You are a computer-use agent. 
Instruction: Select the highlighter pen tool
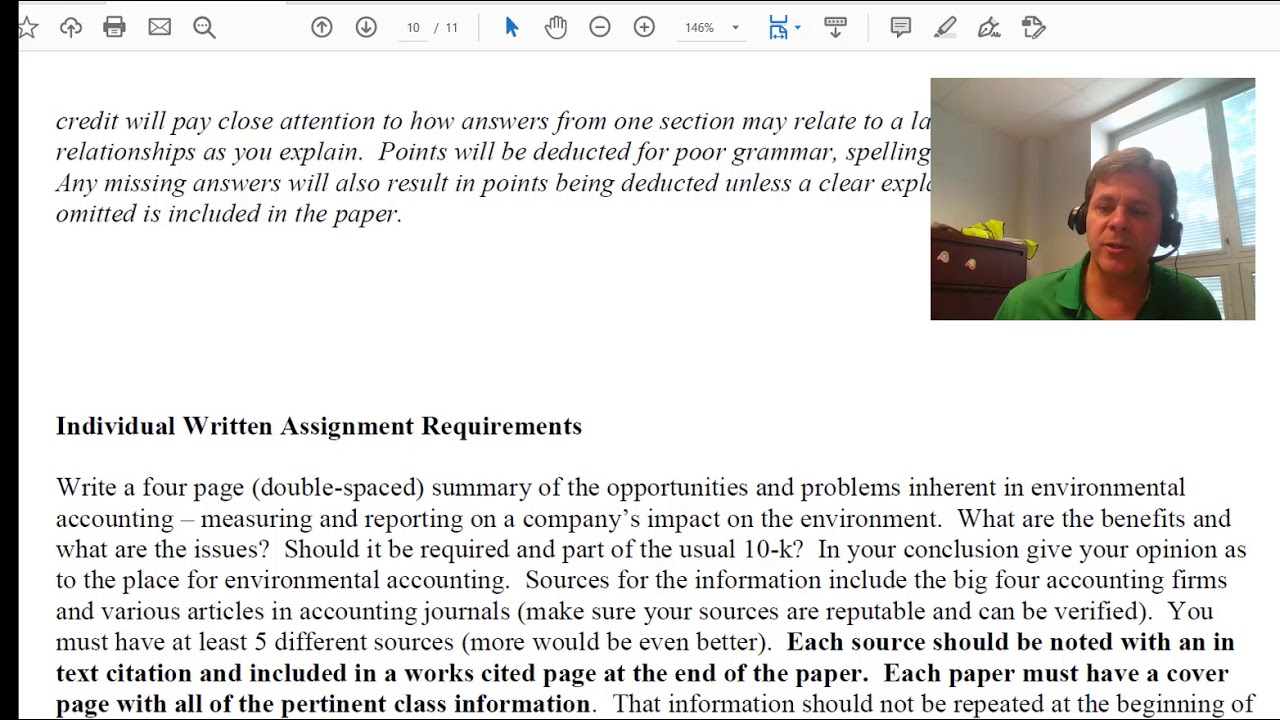(945, 28)
